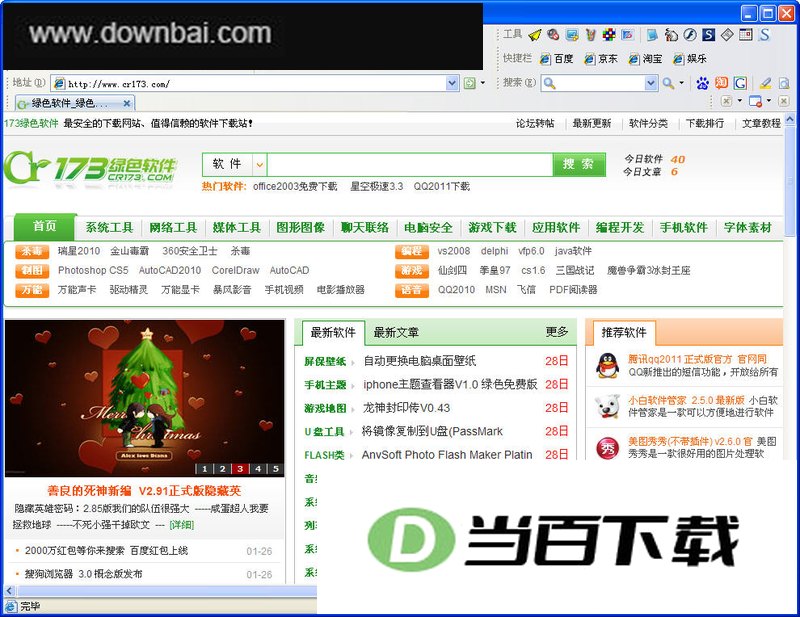Open the 论坛转帖 top link
Viewport: 800px width, 617px height.
535,124
